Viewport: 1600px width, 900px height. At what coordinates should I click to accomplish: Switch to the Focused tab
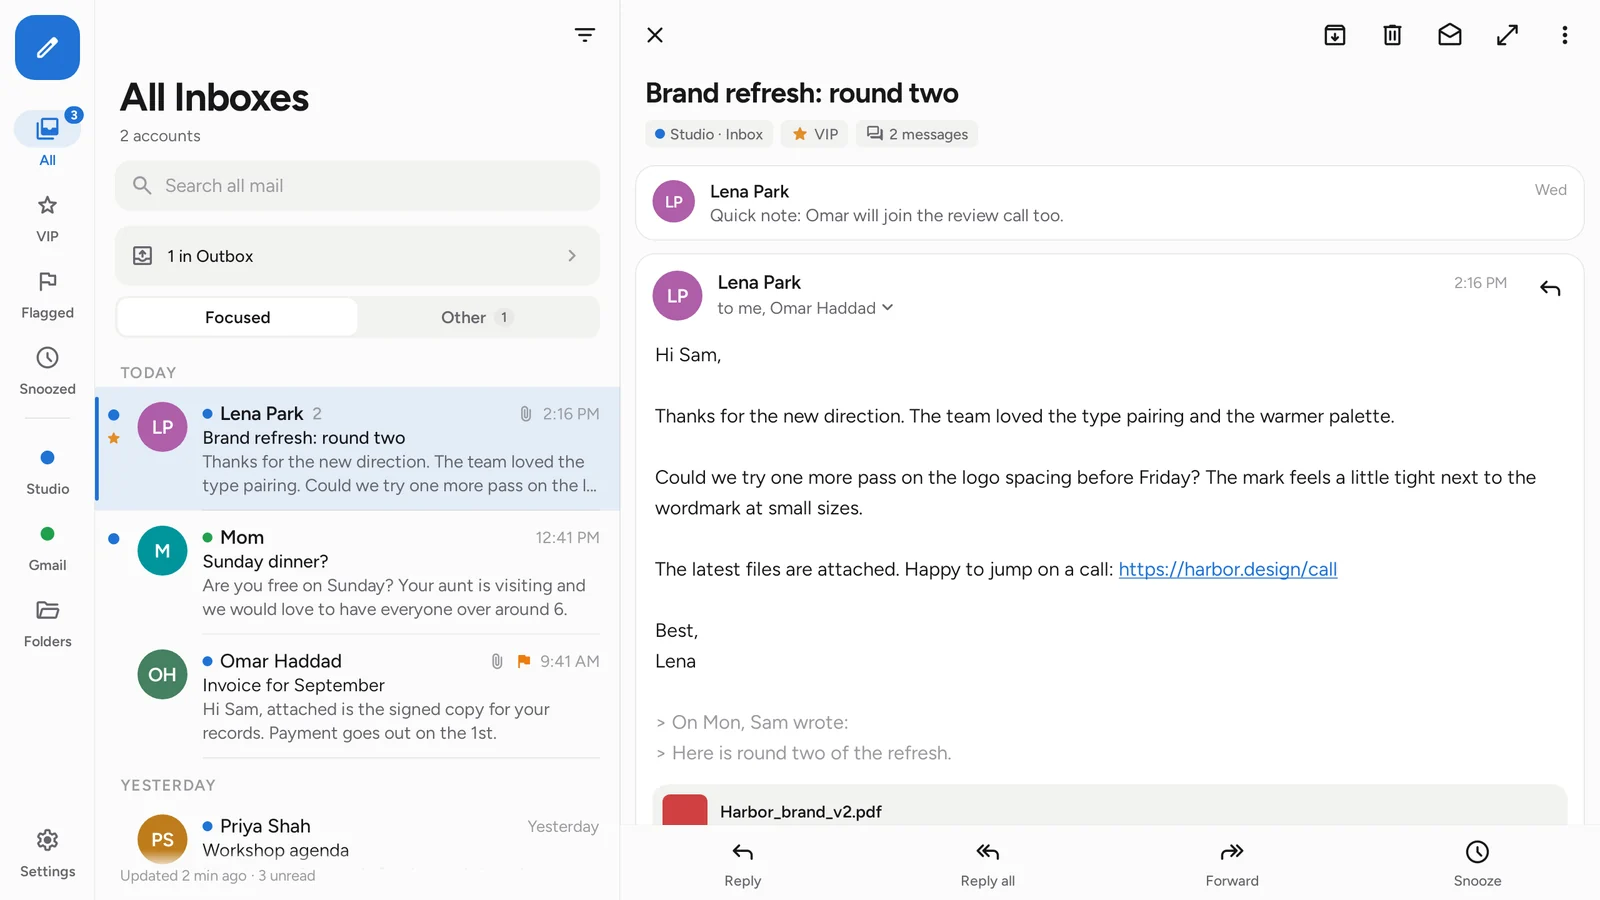237,317
